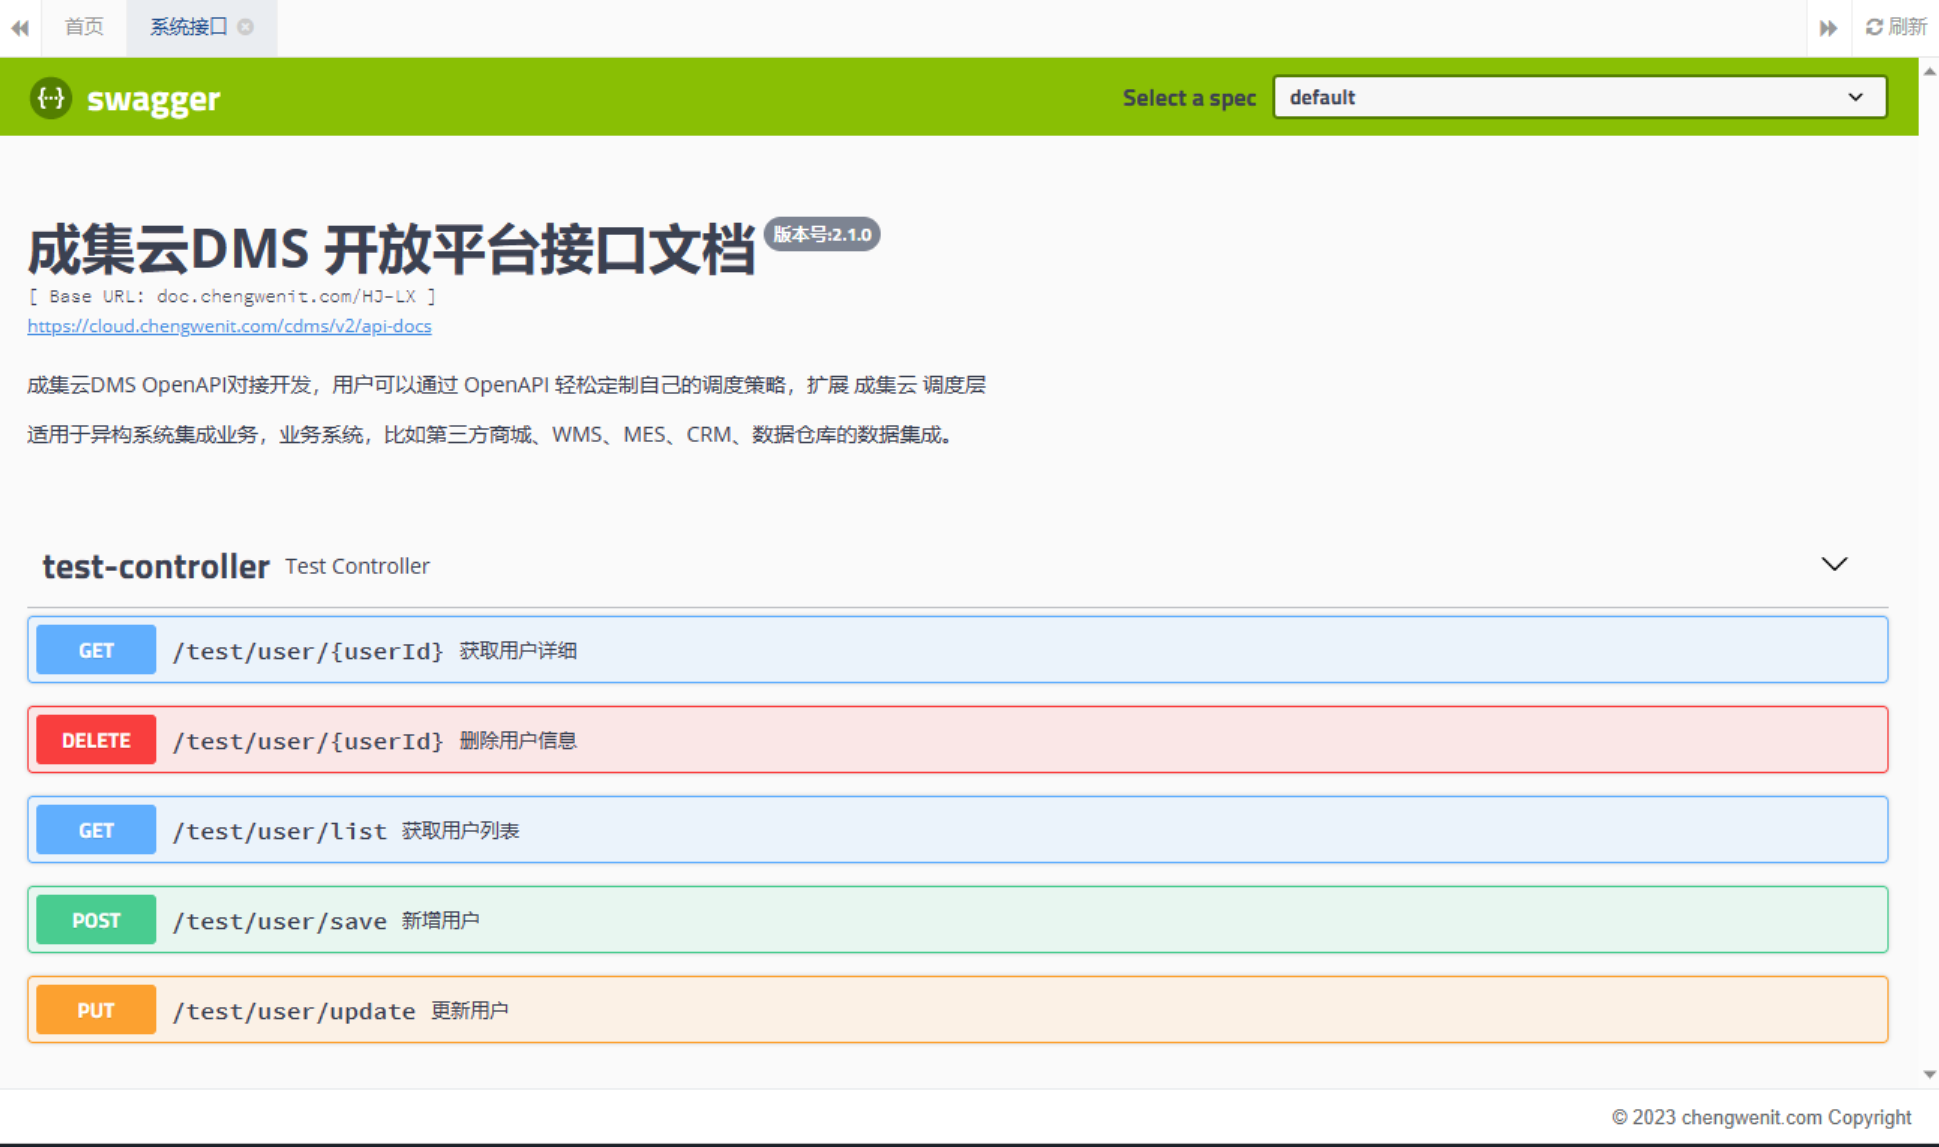Expand POST /test/user/save 新增用户
Viewport: 1939px width, 1147px height.
[957, 920]
